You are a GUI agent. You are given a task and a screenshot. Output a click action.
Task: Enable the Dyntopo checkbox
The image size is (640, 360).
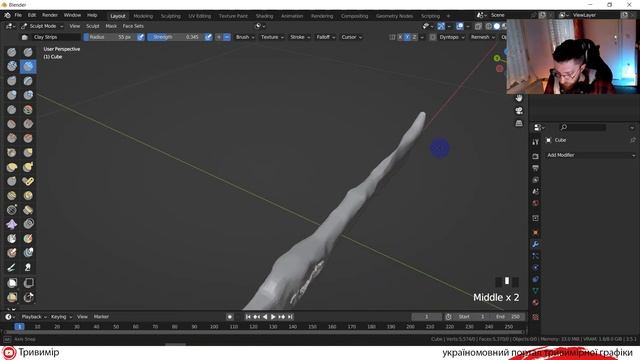pos(433,37)
